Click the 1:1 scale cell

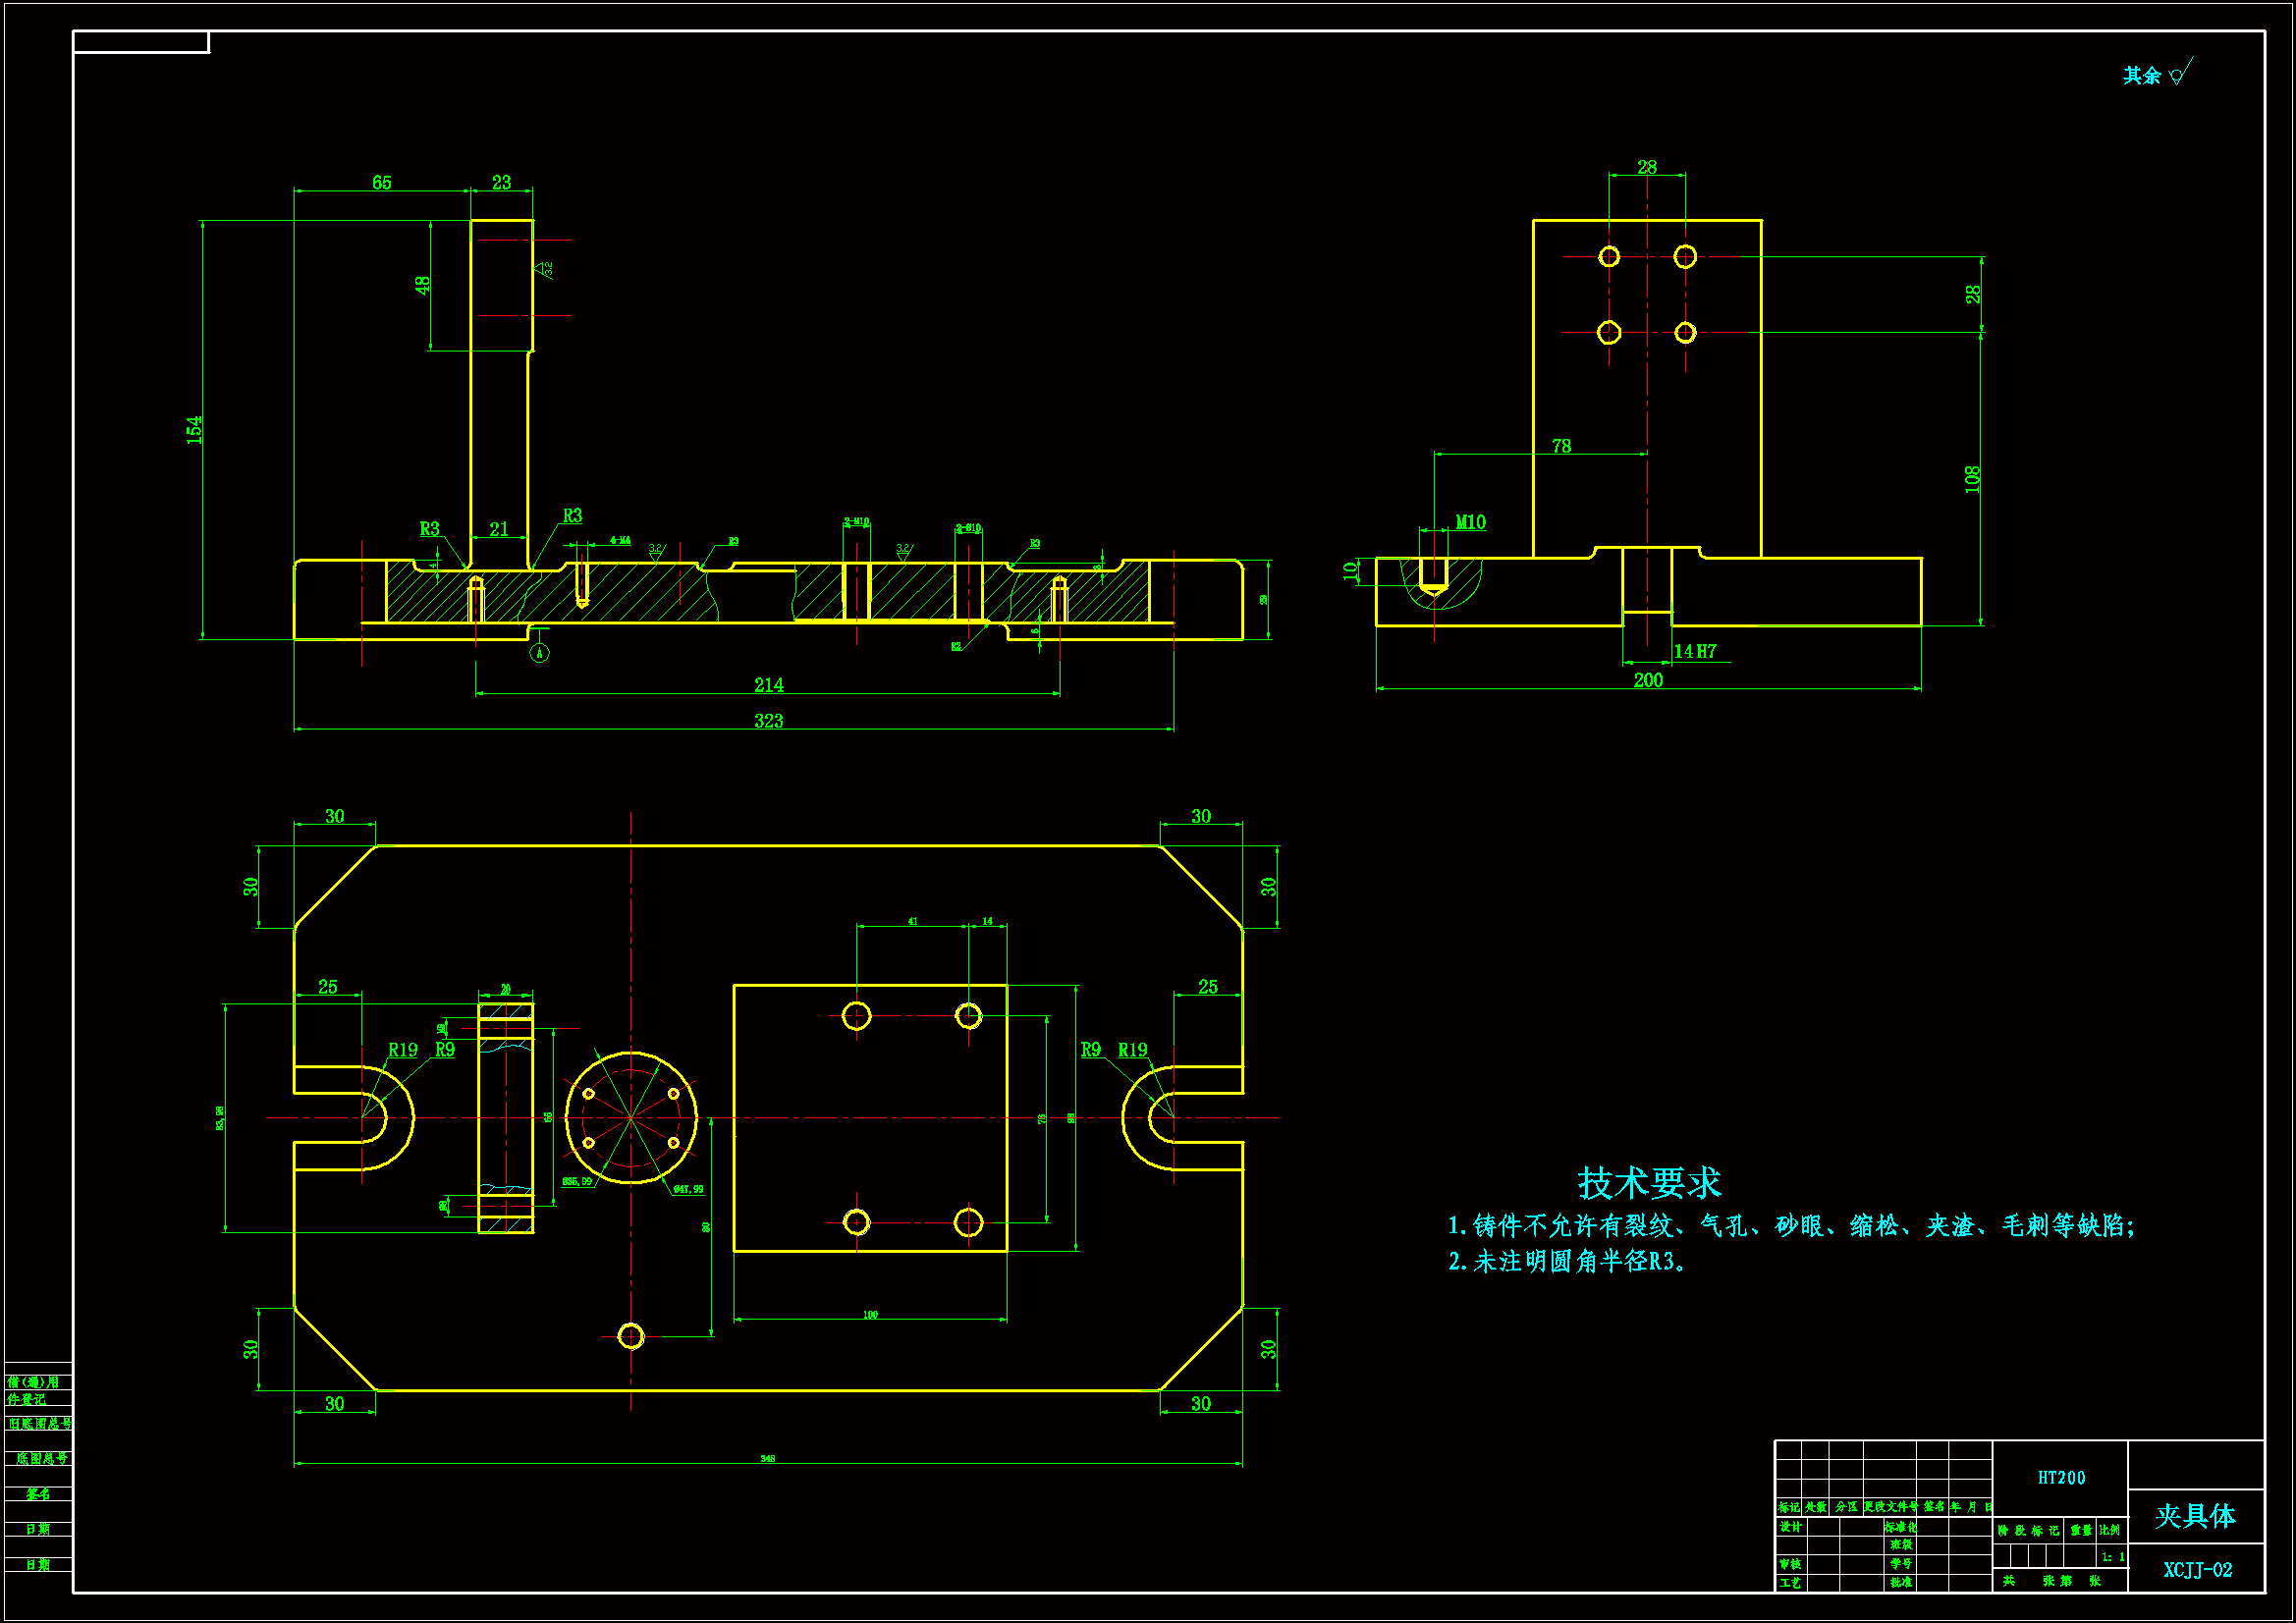point(2112,1557)
